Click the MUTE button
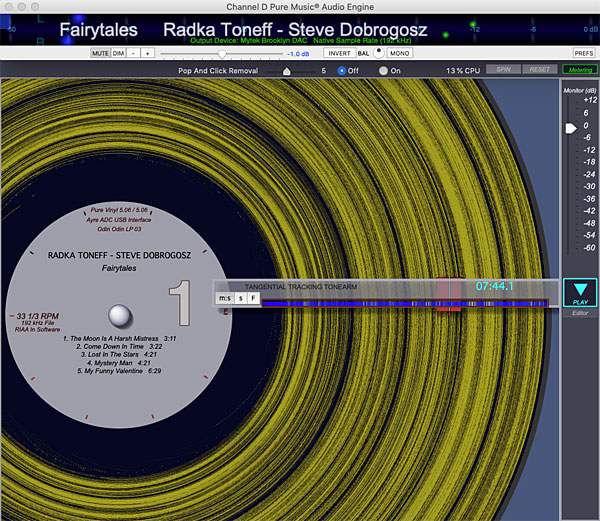600x521 pixels. coord(100,53)
